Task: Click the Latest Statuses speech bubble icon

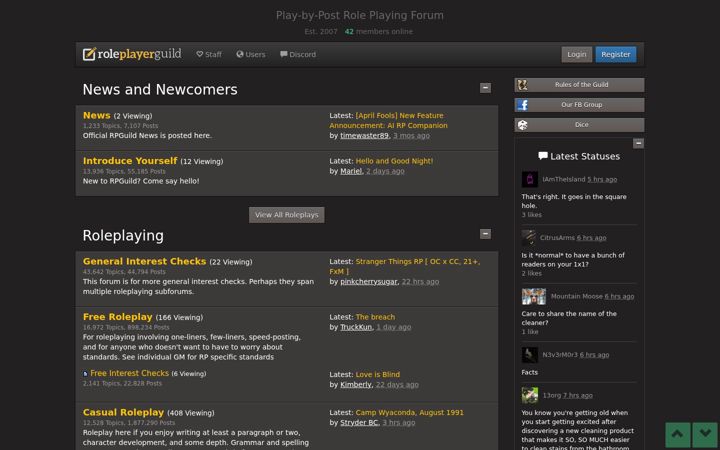Action: pos(543,156)
